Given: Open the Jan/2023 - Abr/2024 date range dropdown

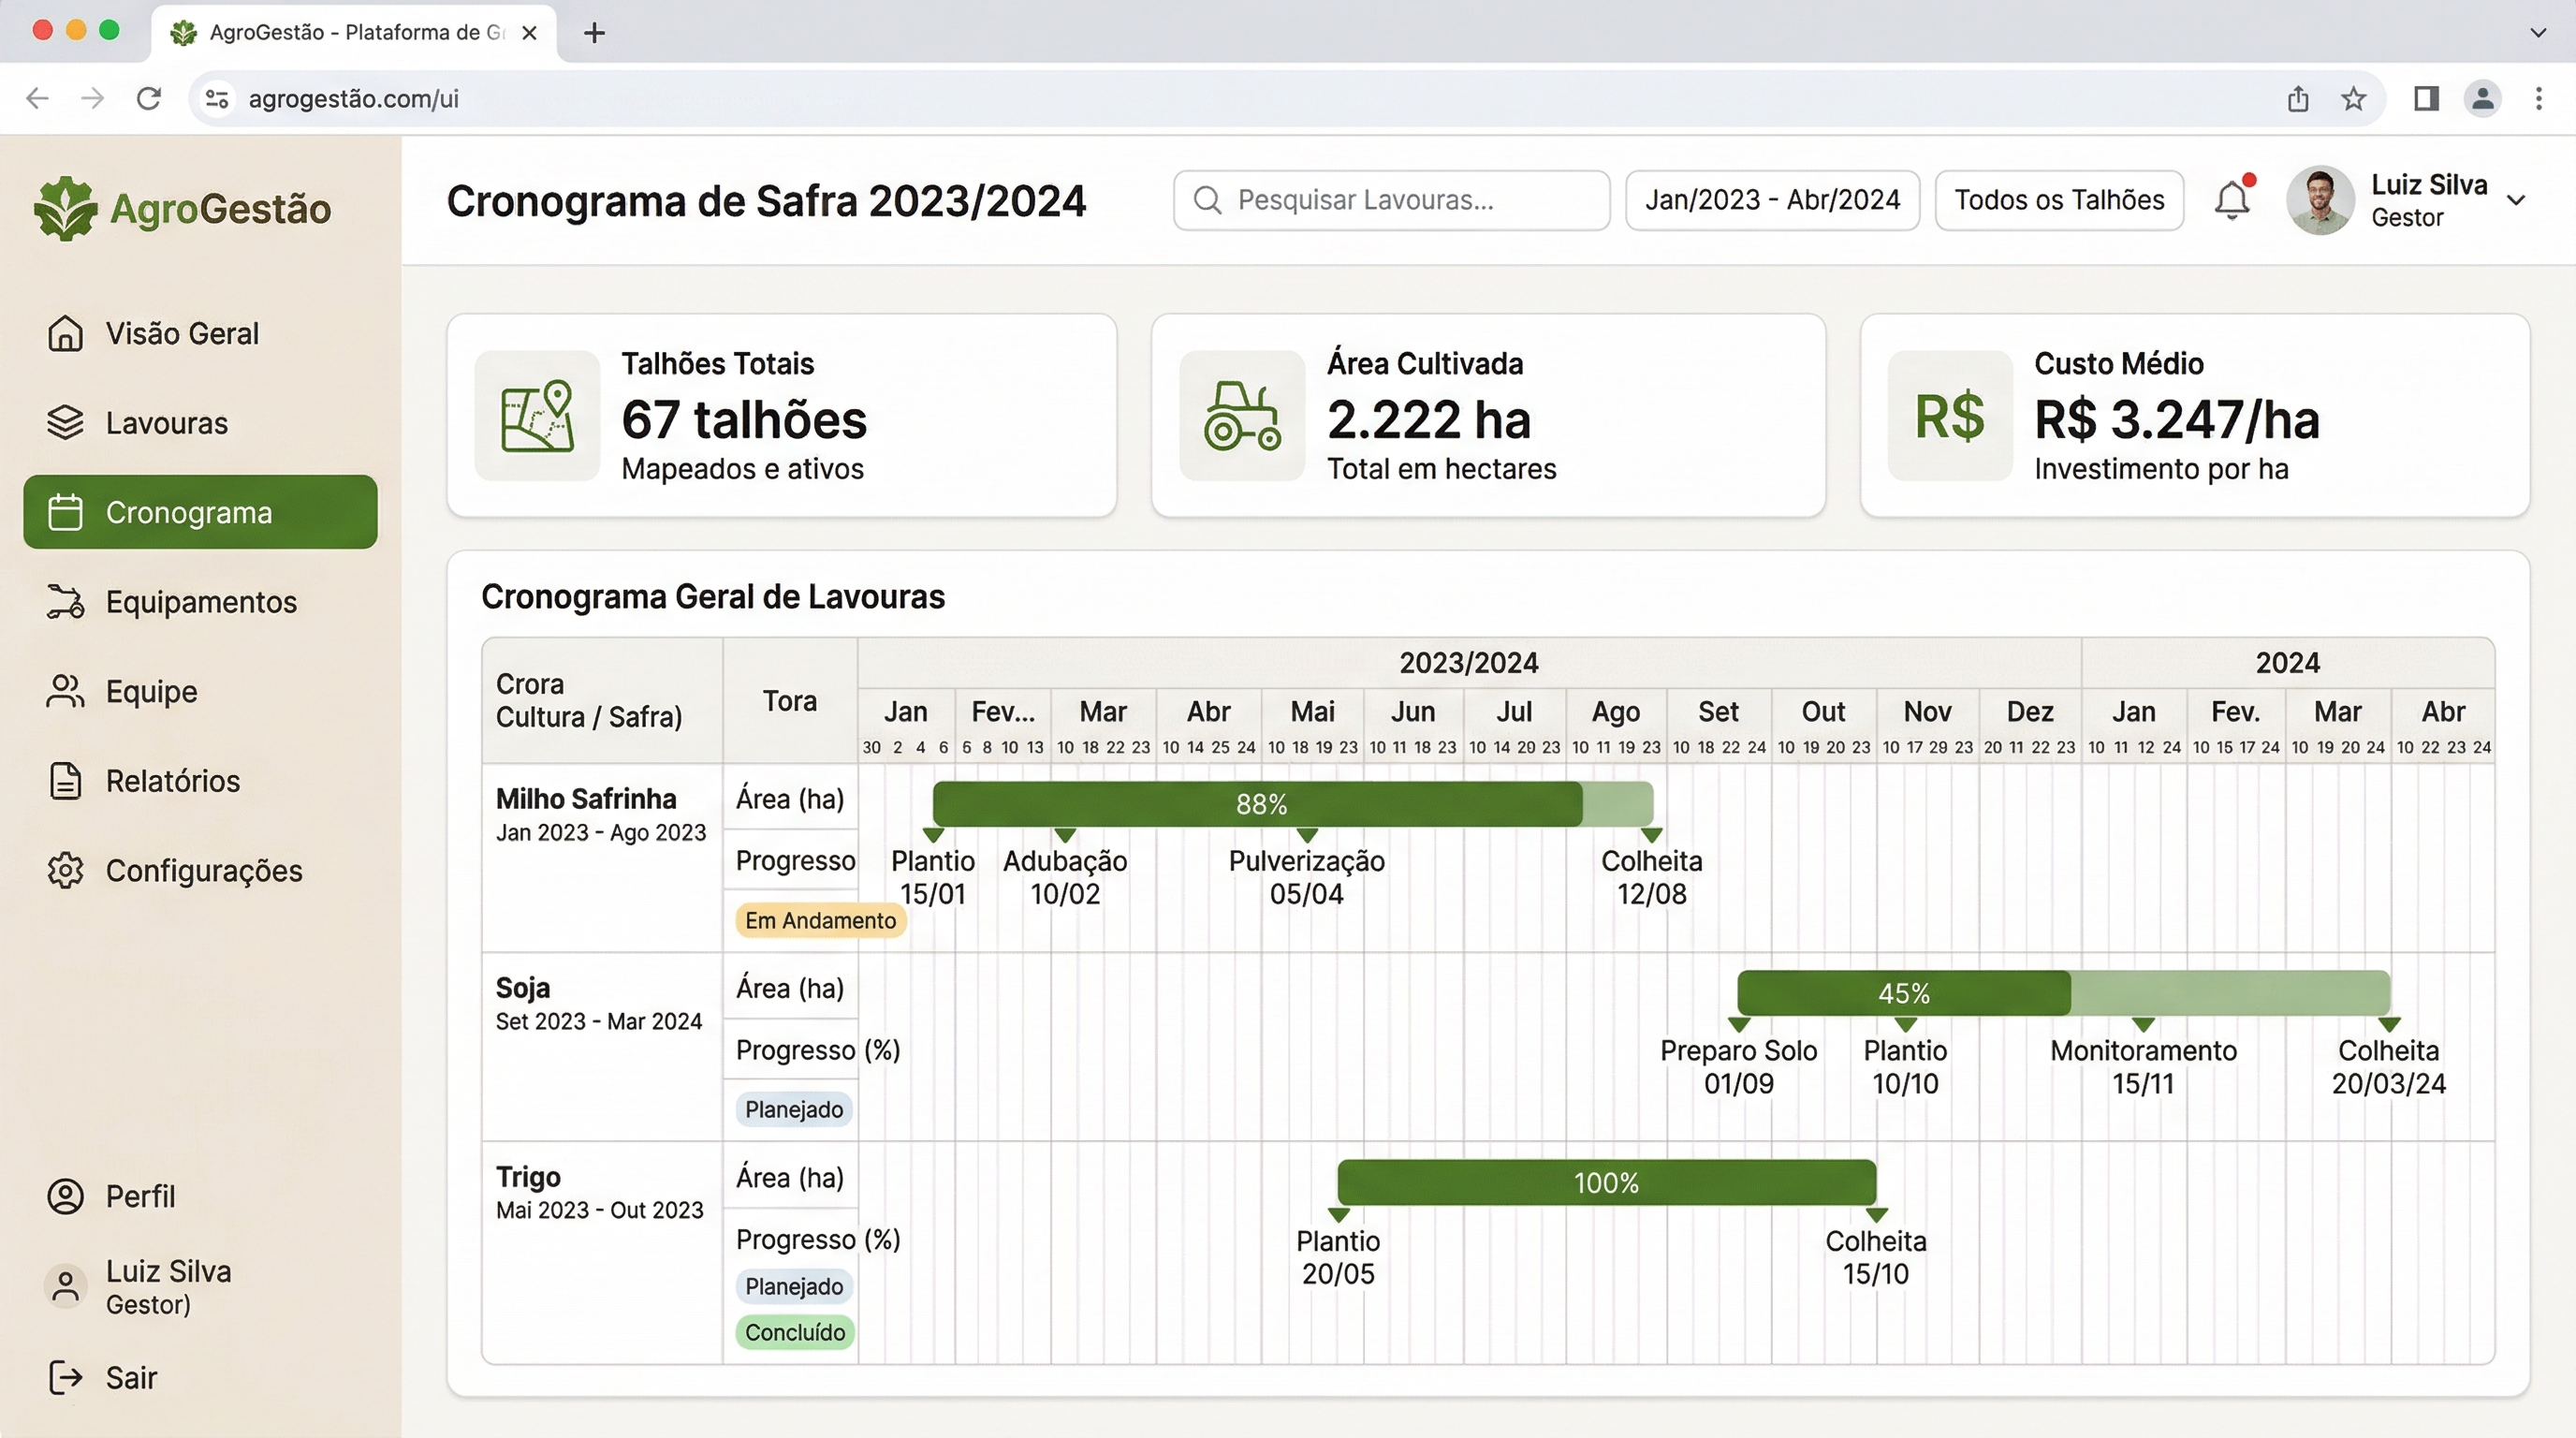Looking at the screenshot, I should point(1772,200).
